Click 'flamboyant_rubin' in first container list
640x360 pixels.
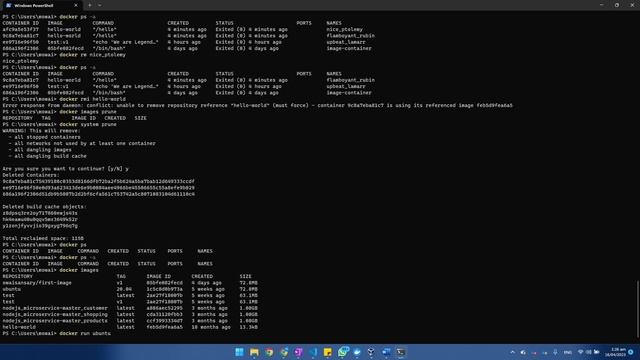(350, 36)
